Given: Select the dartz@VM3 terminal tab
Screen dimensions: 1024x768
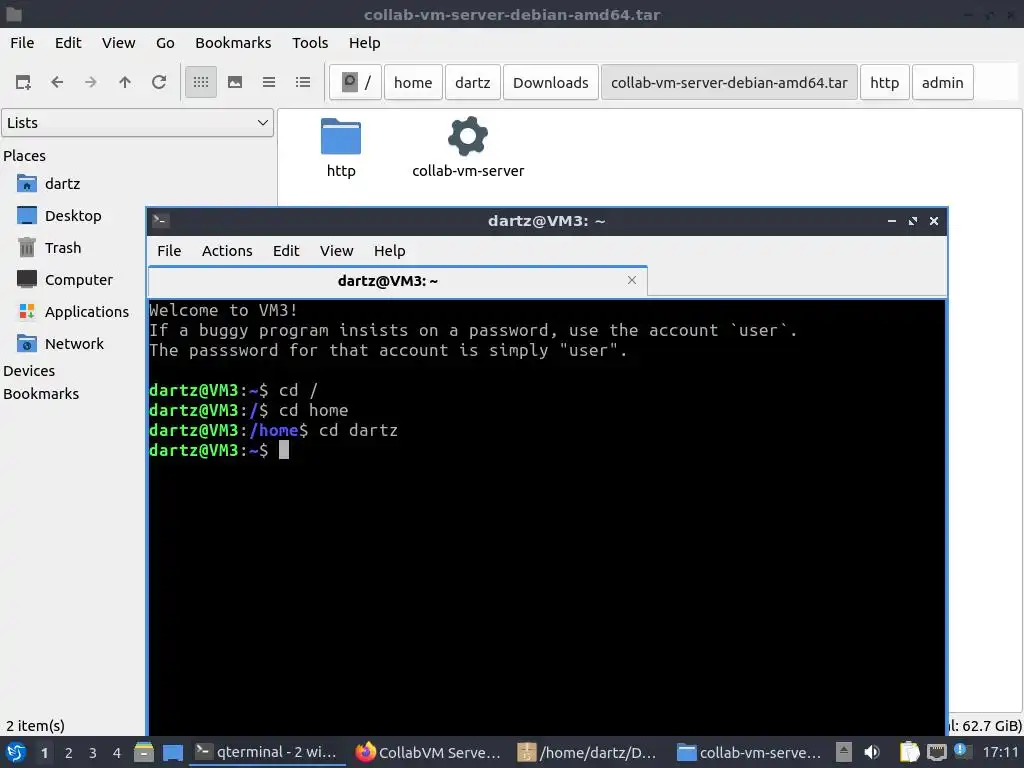Looking at the screenshot, I should [x=397, y=281].
